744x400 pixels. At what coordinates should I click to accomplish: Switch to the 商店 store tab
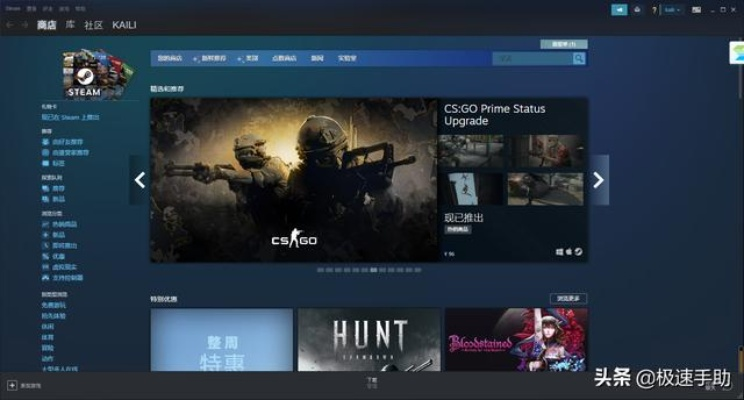(x=46, y=25)
